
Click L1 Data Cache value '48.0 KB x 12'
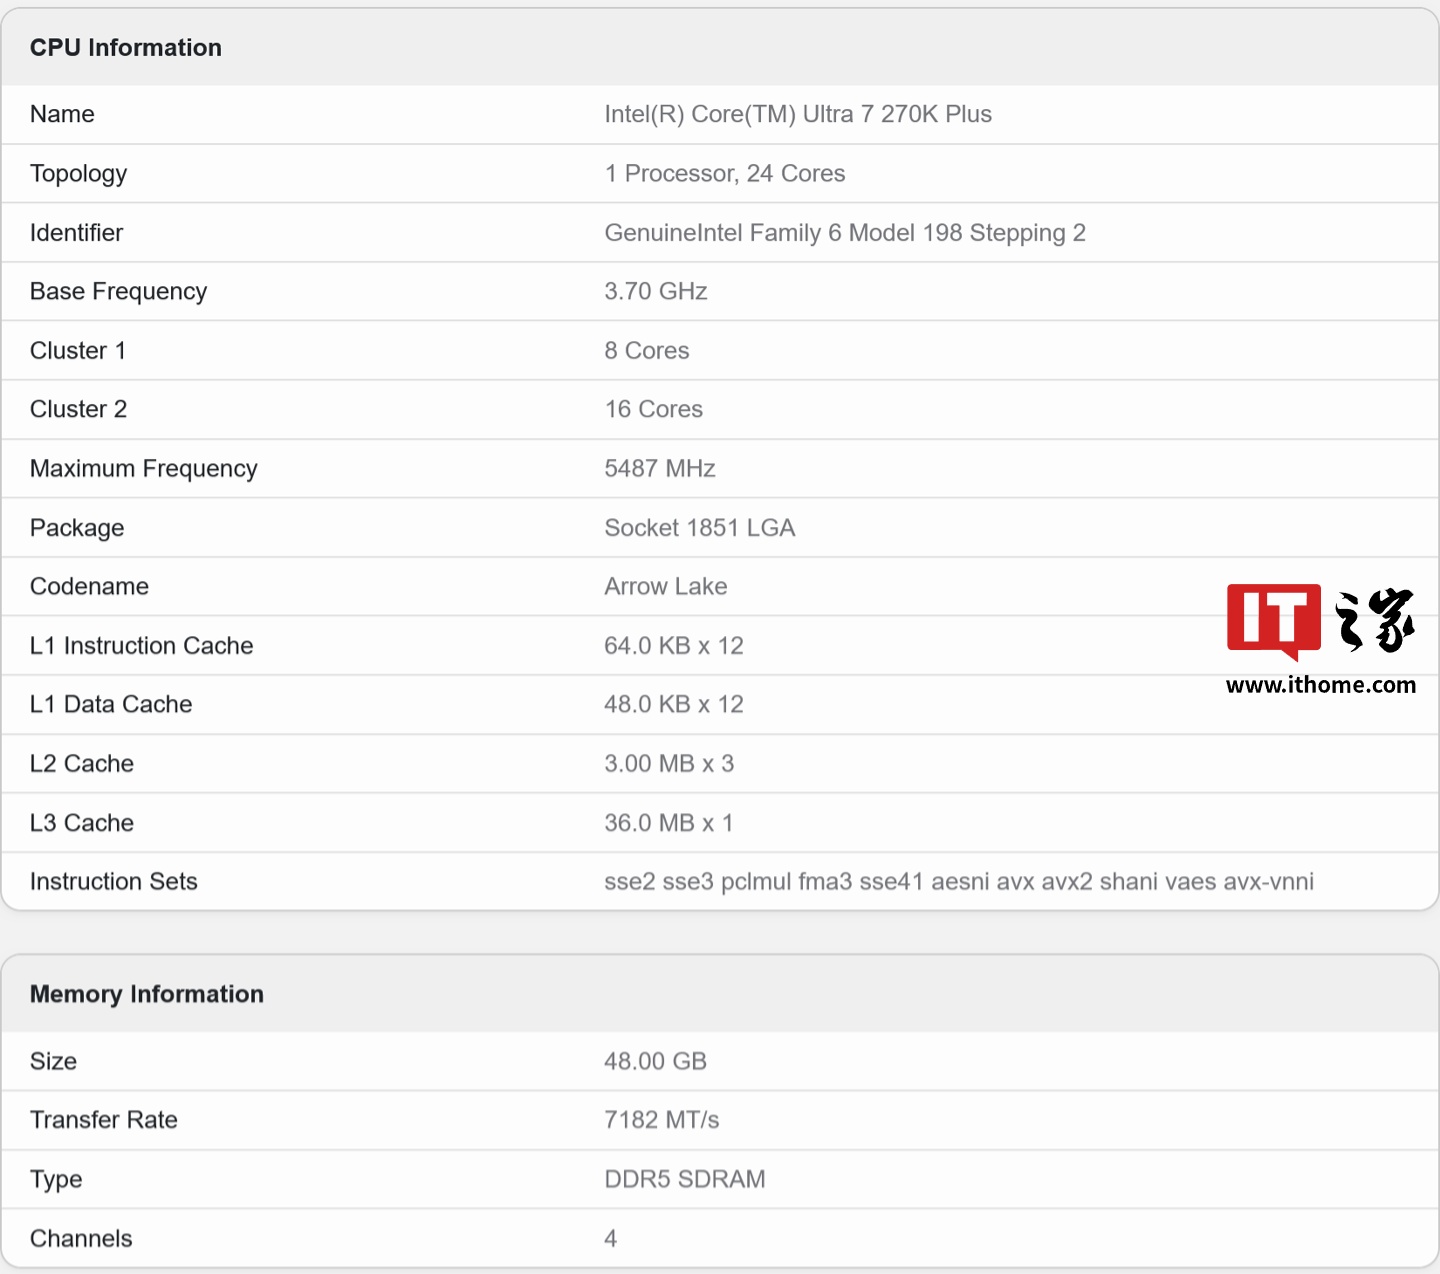tap(674, 704)
